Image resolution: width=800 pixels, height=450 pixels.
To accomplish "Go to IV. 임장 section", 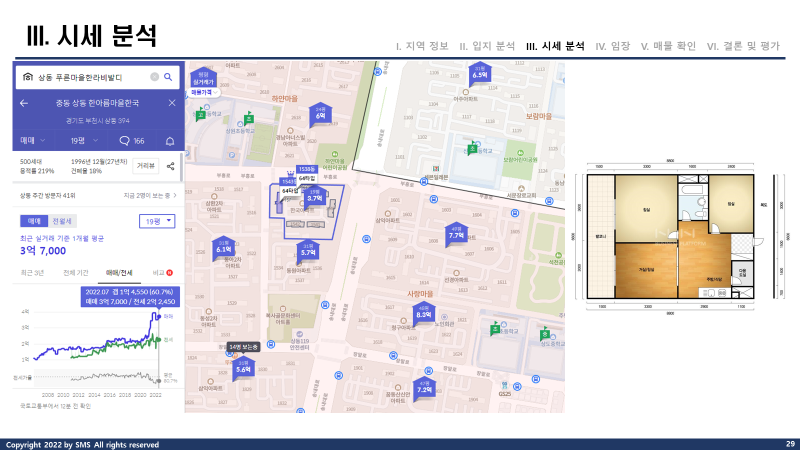I will tap(613, 46).
